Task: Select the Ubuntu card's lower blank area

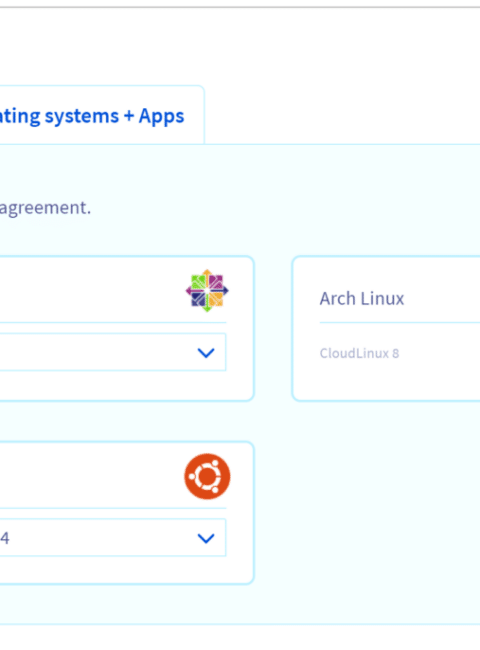Action: pos(124,570)
